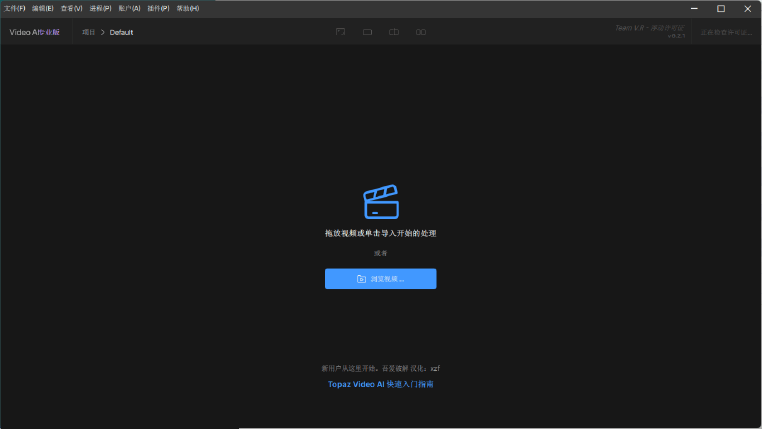
Task: Switch to crop preview layout icon
Action: pos(341,32)
